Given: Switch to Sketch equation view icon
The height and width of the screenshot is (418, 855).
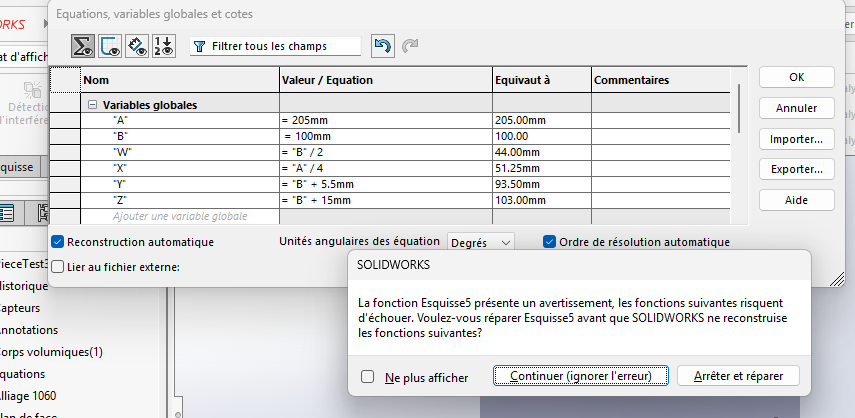Looking at the screenshot, I should click(x=111, y=46).
